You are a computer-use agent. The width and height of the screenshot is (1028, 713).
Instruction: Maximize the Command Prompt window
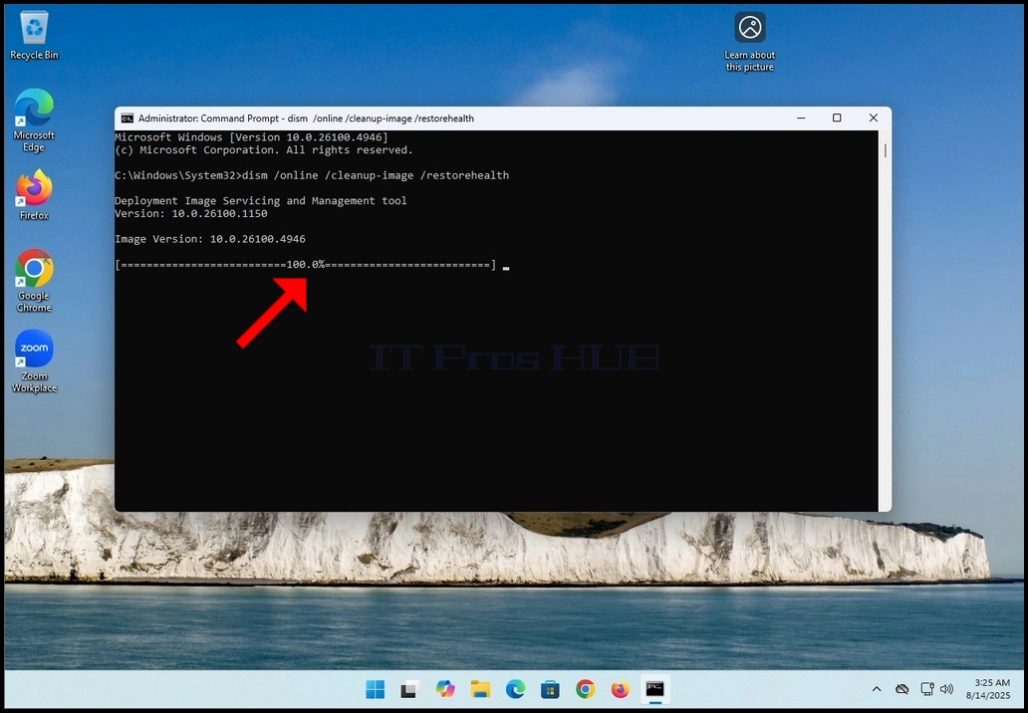(x=837, y=118)
